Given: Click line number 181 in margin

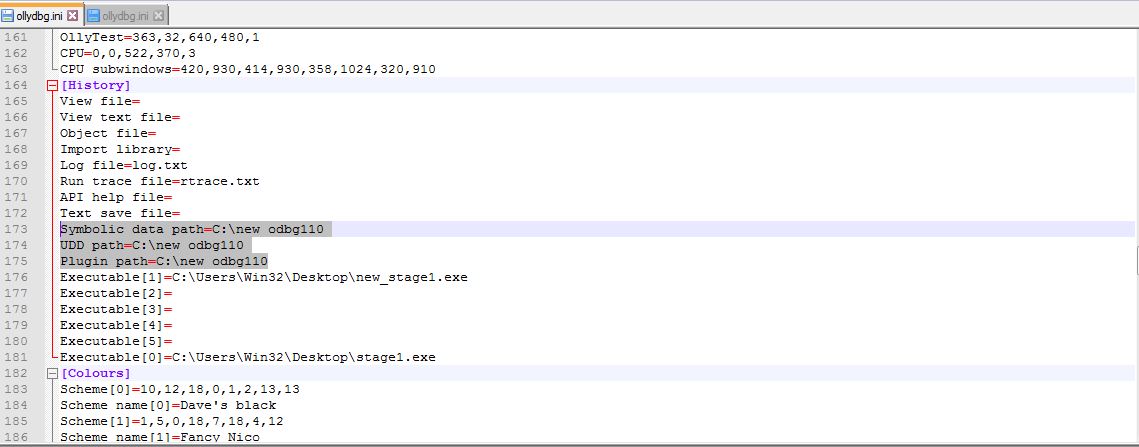Looking at the screenshot, I should (x=16, y=357).
